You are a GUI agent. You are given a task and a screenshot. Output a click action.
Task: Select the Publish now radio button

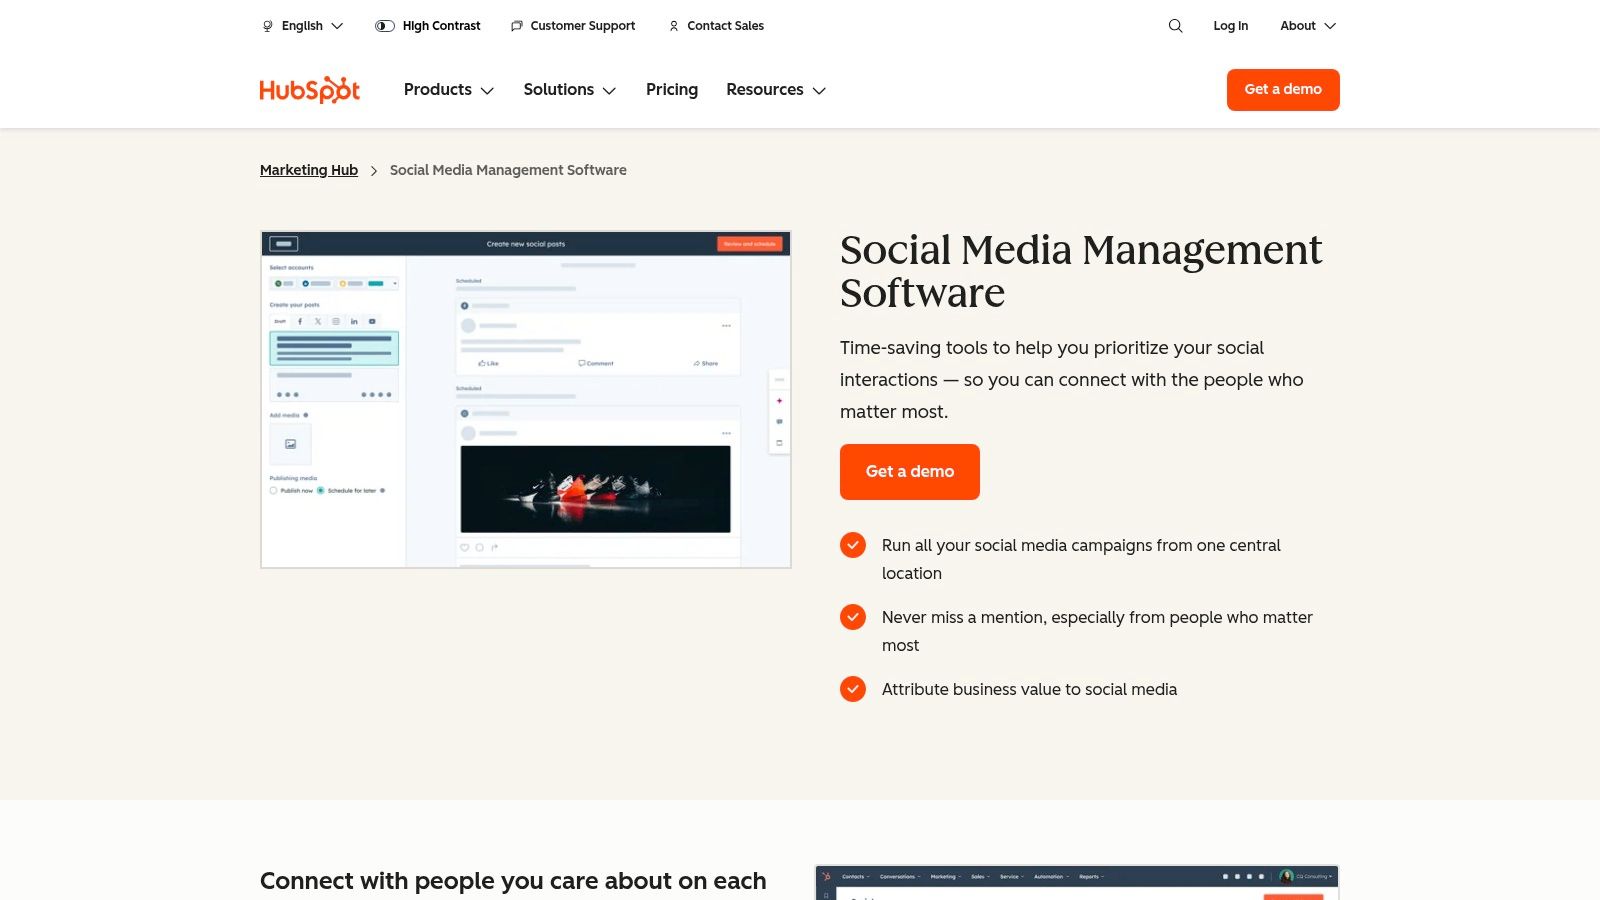coord(274,490)
